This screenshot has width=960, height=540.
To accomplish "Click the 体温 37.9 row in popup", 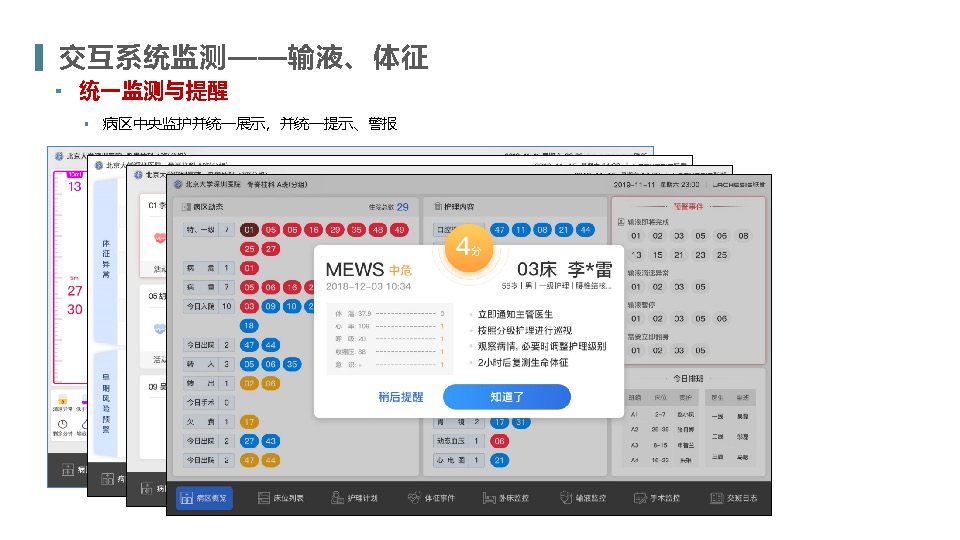I will tap(389, 313).
